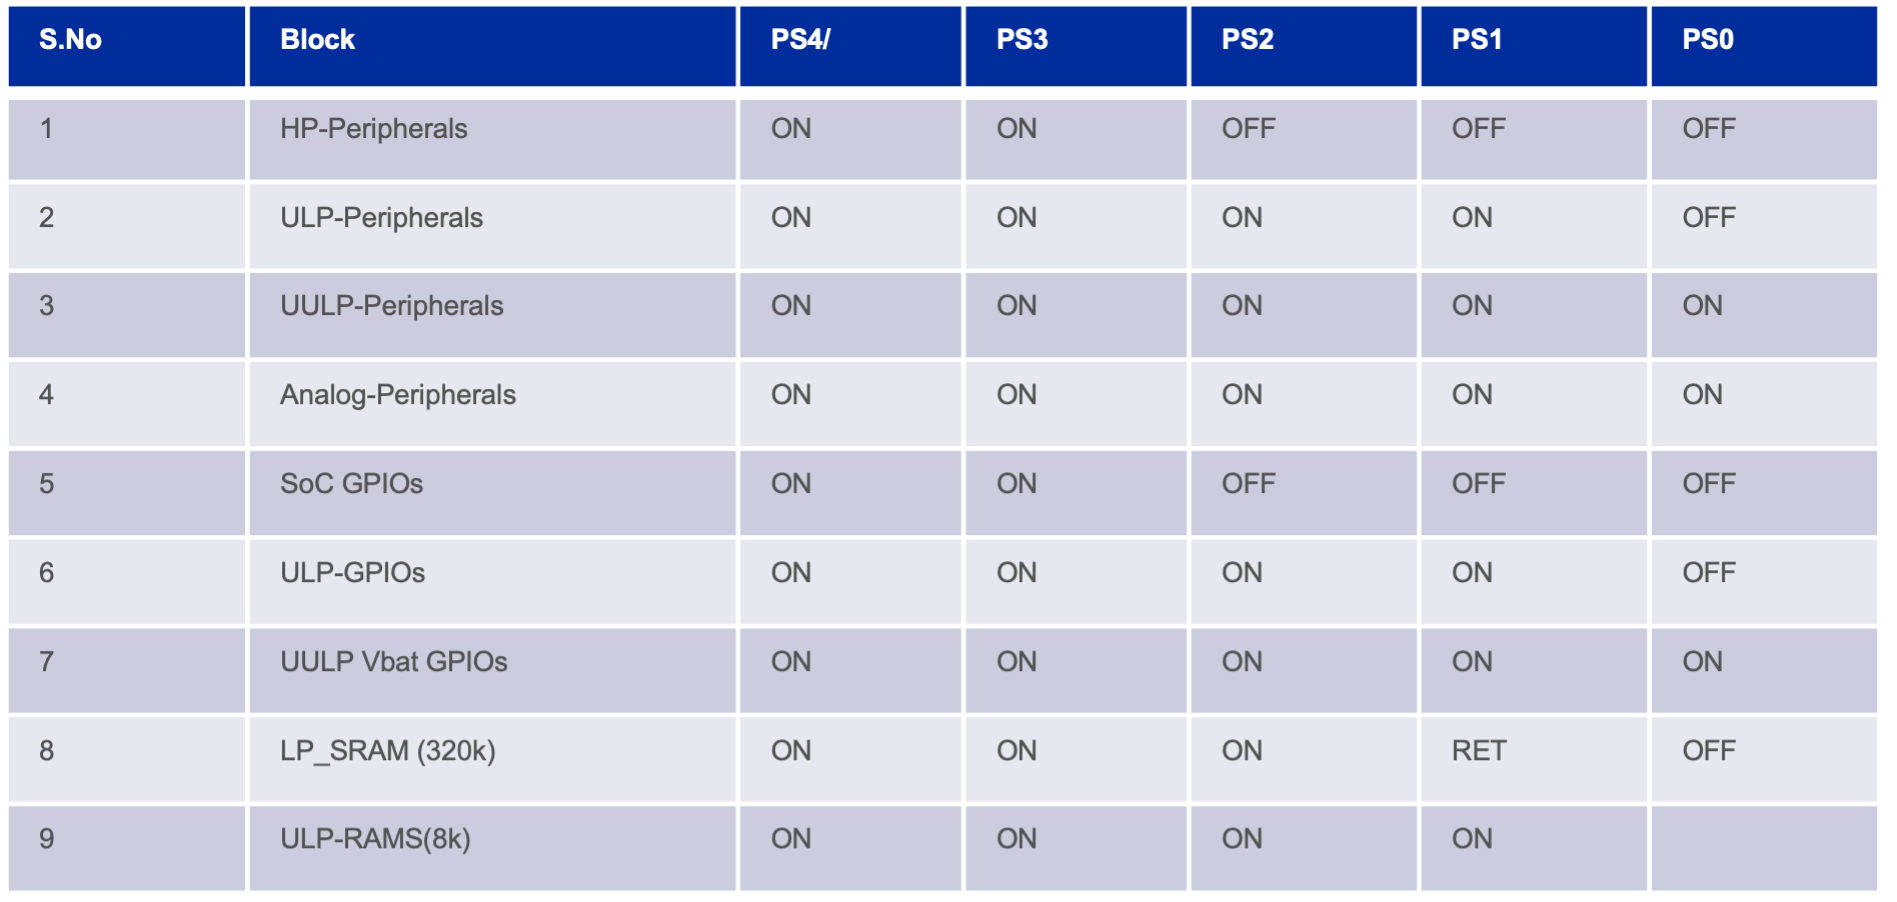Select the PS1 column header
Screen dimensions: 1897x902
pos(1534,46)
